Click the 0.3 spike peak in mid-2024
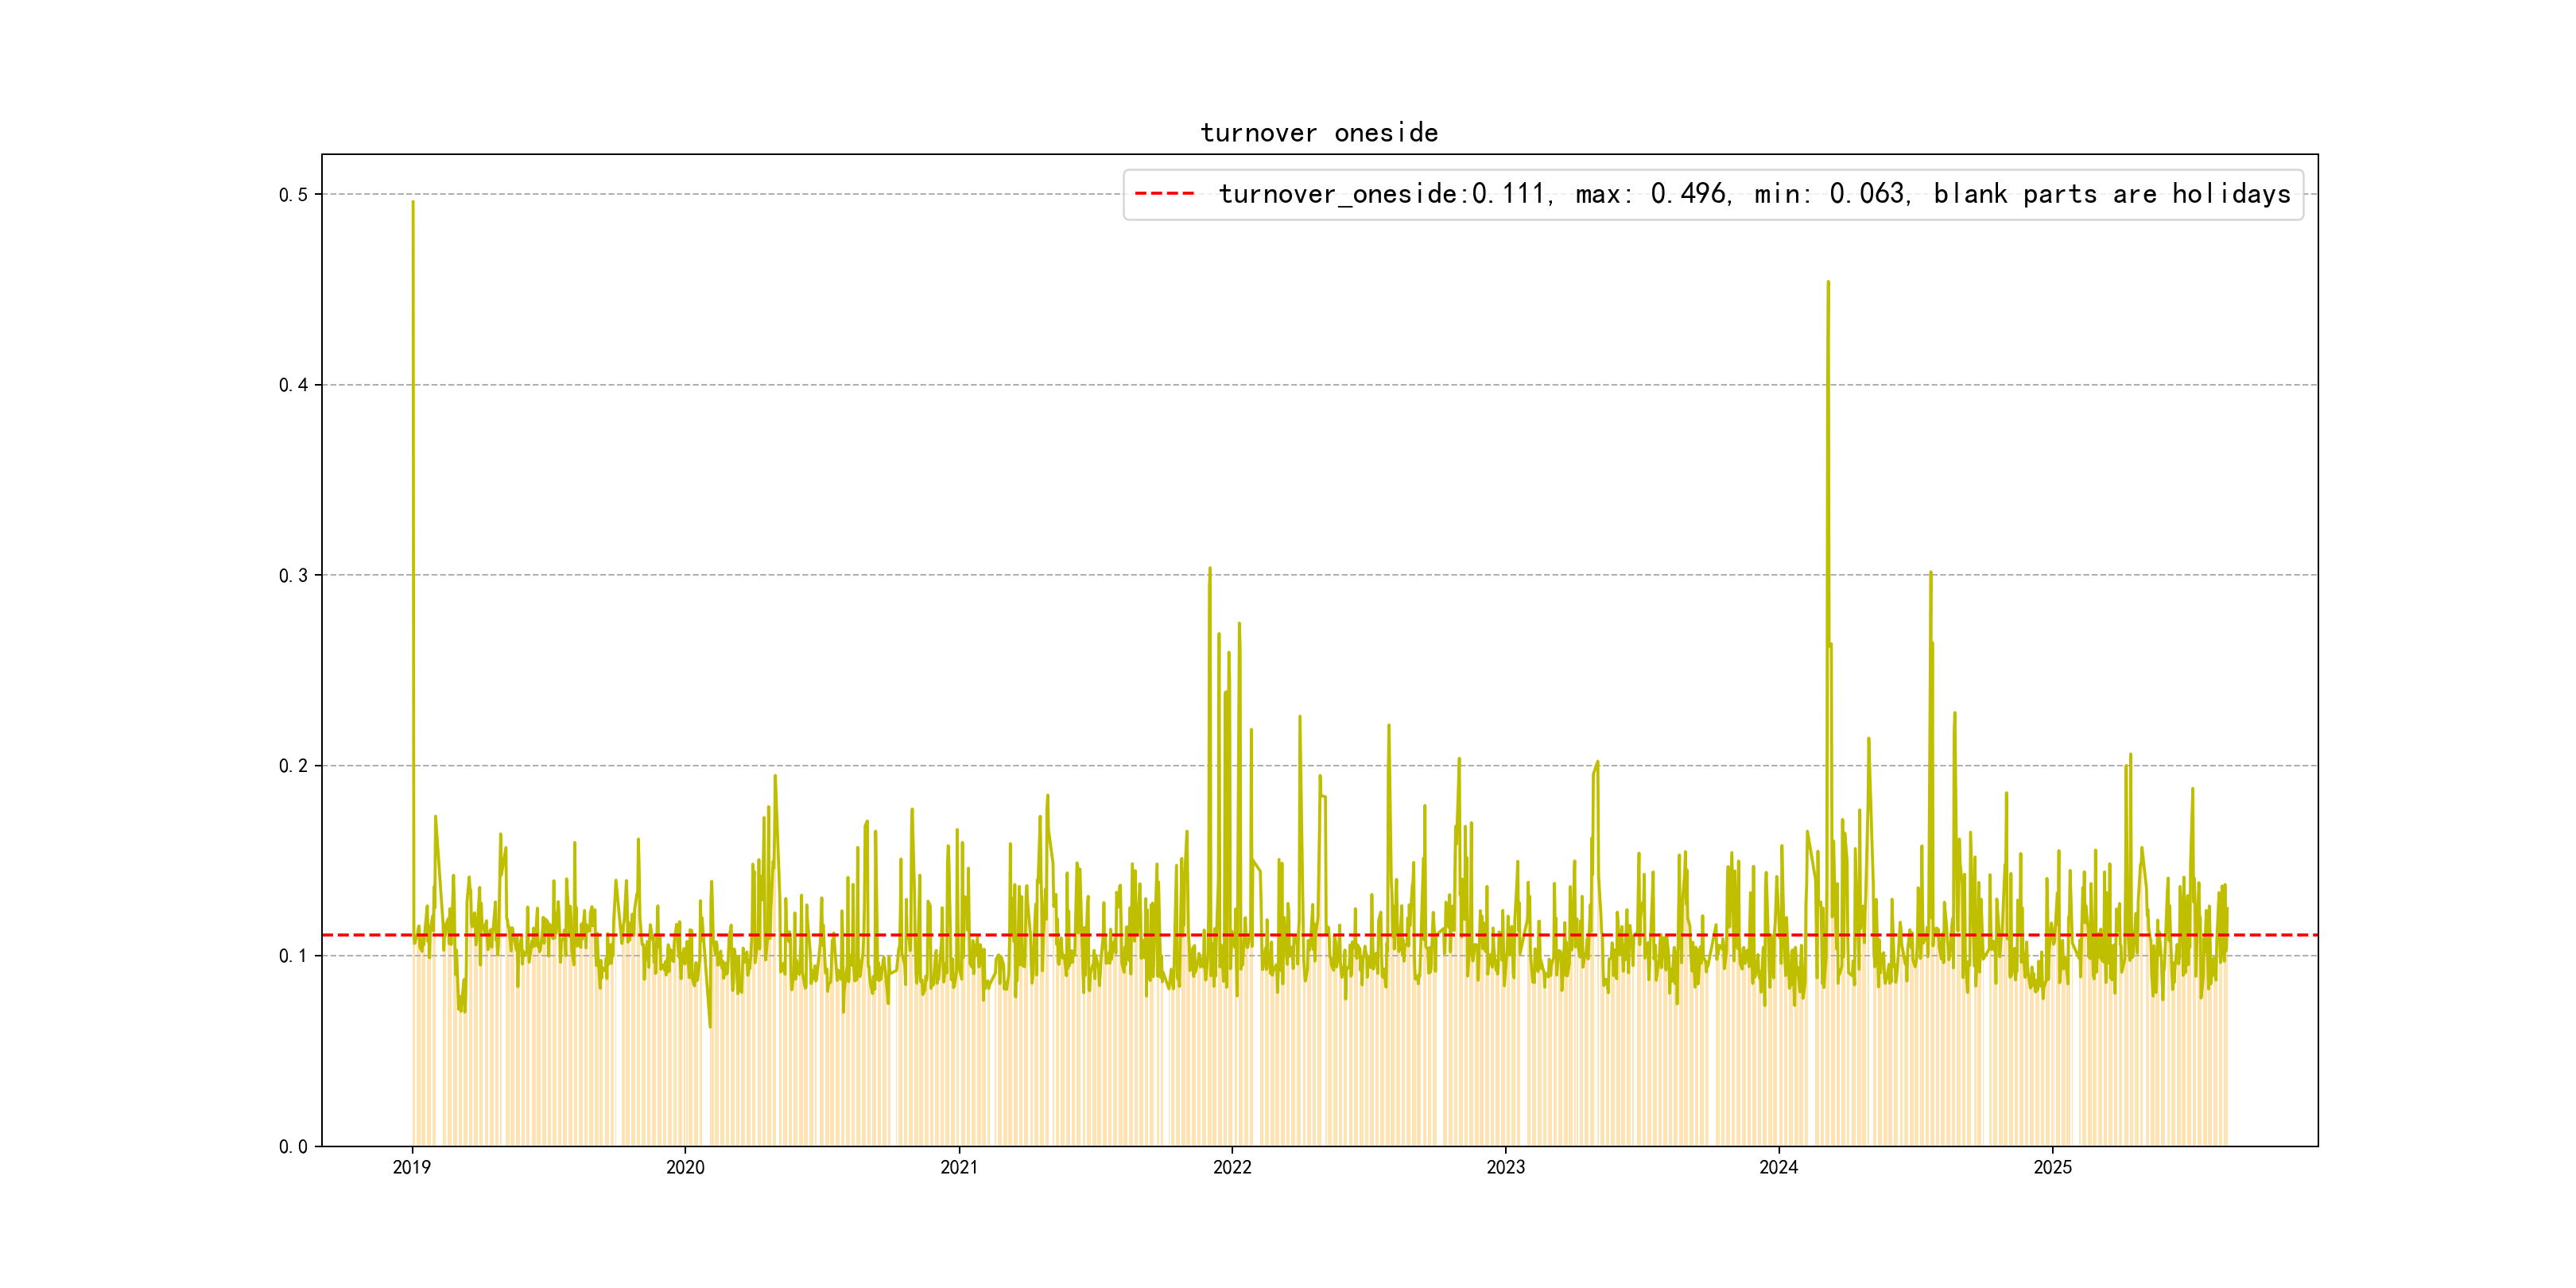This screenshot has height=1288, width=2576. tap(1930, 573)
